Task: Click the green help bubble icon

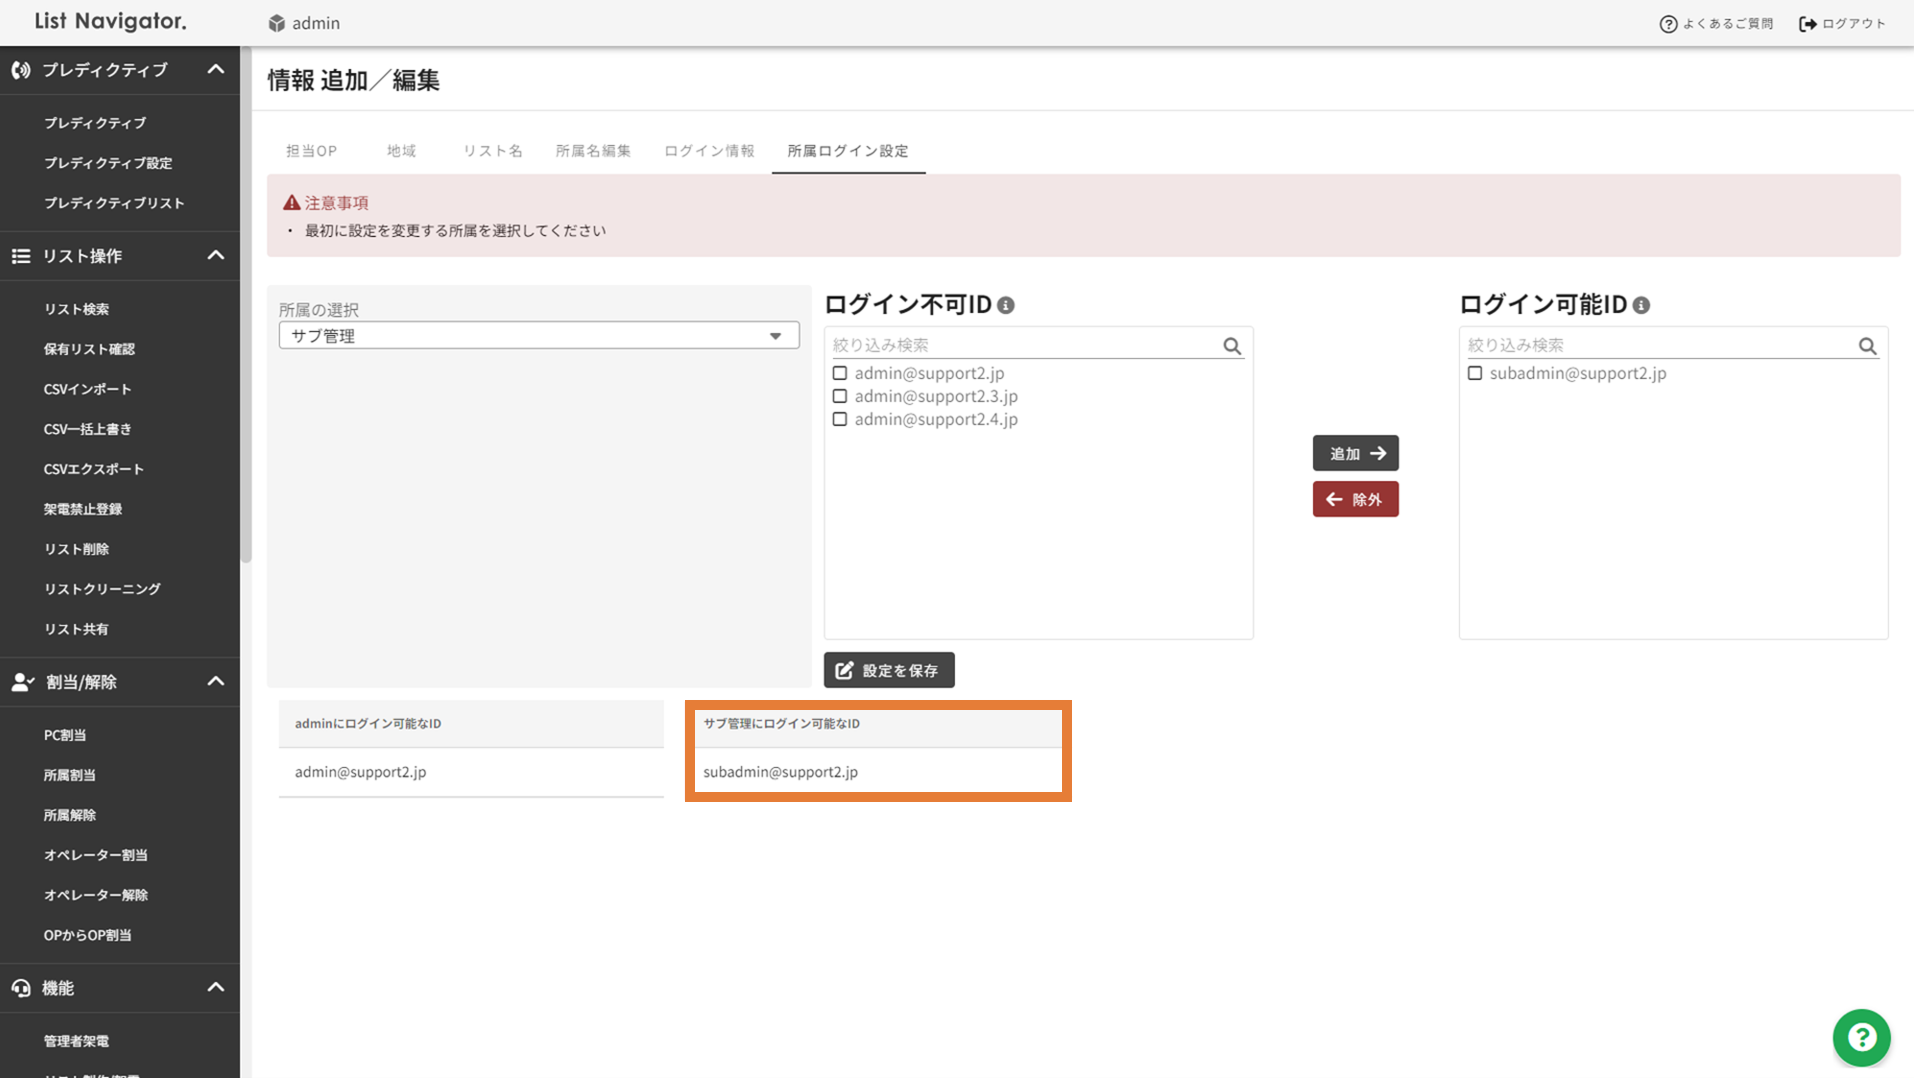Action: pyautogui.click(x=1861, y=1037)
